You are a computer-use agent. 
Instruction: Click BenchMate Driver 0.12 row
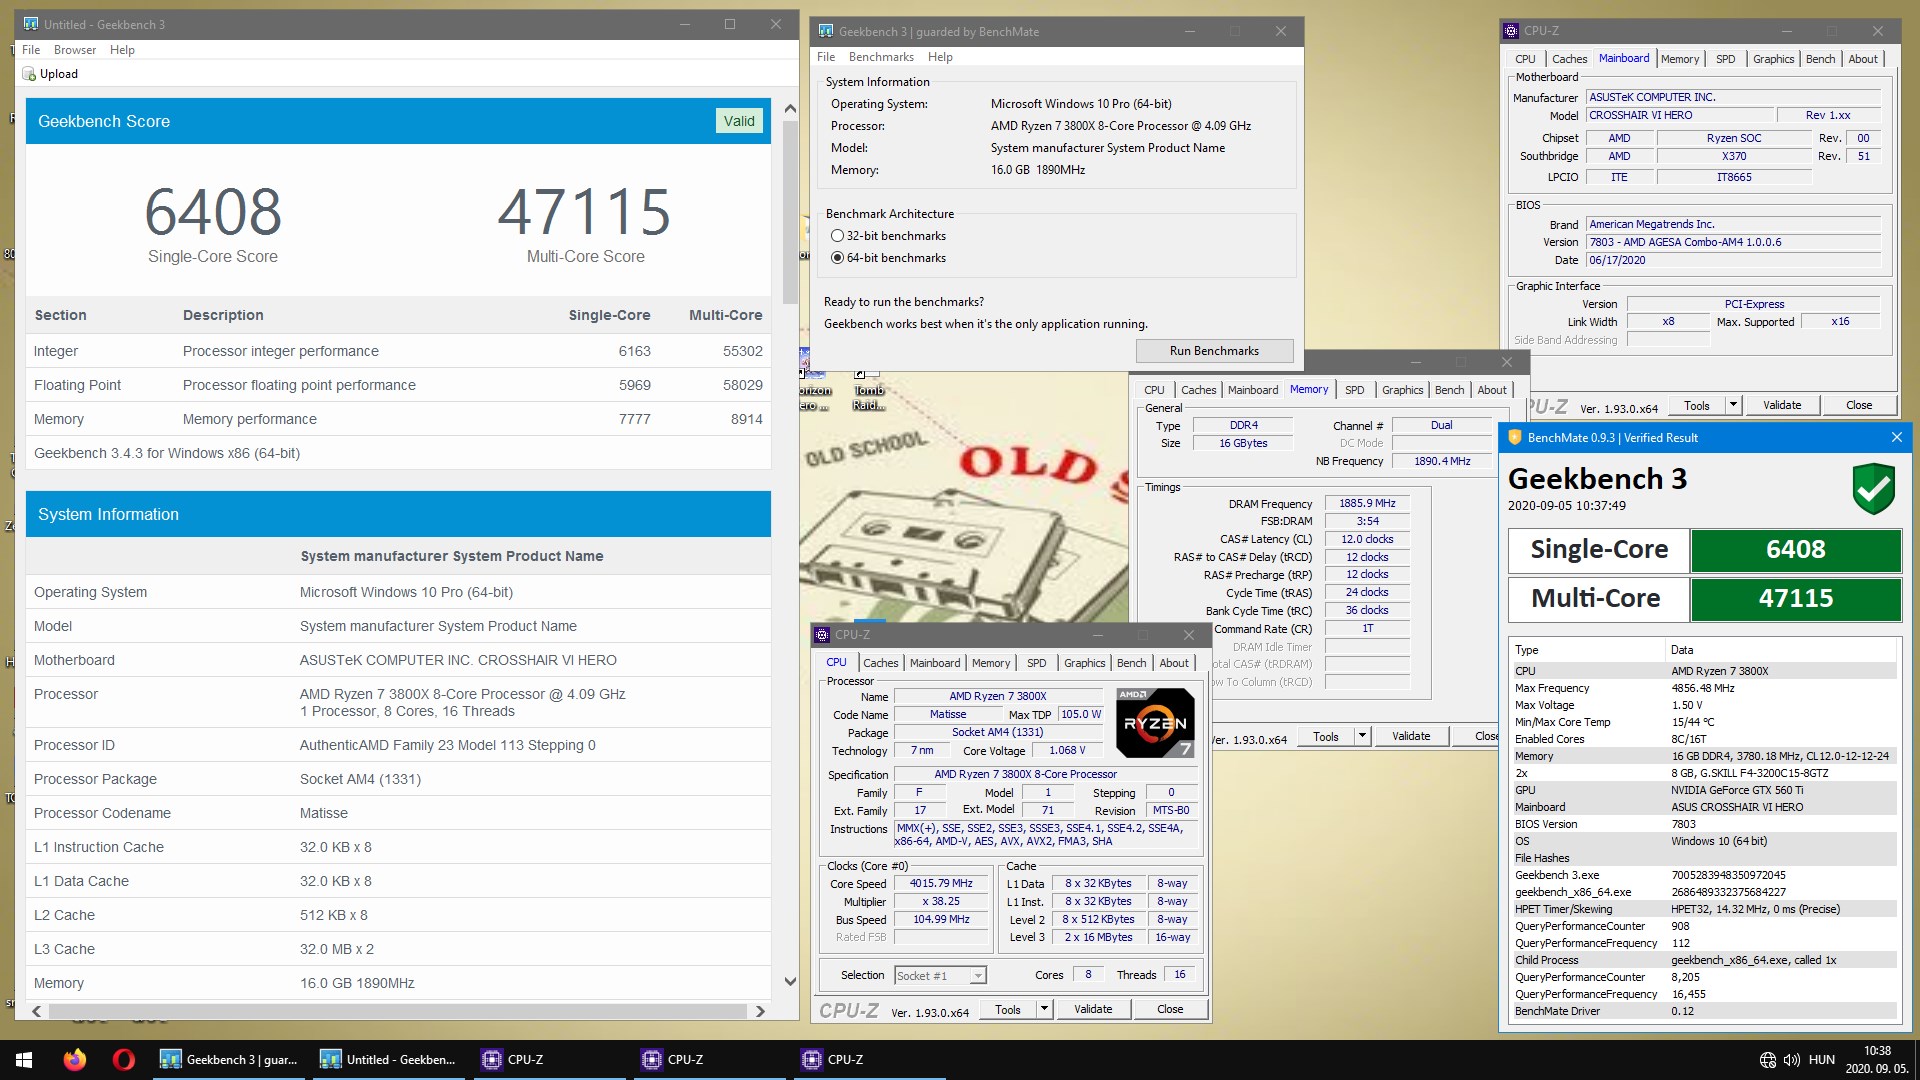tap(1703, 1011)
